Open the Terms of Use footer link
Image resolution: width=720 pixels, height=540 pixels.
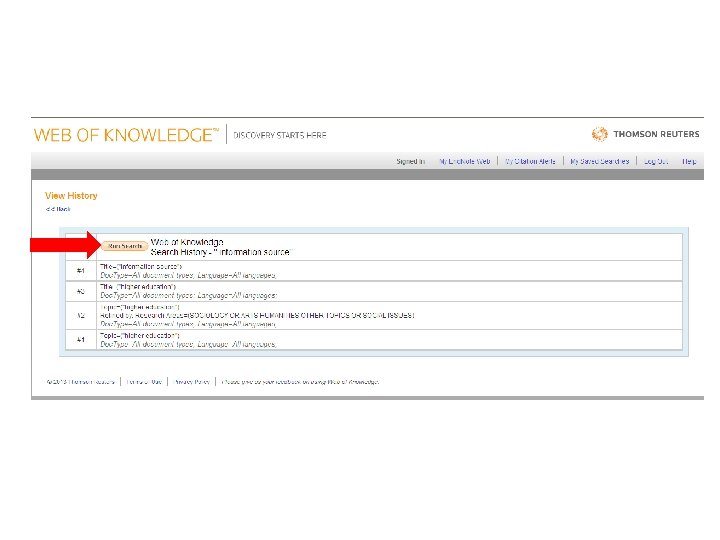click(x=144, y=382)
